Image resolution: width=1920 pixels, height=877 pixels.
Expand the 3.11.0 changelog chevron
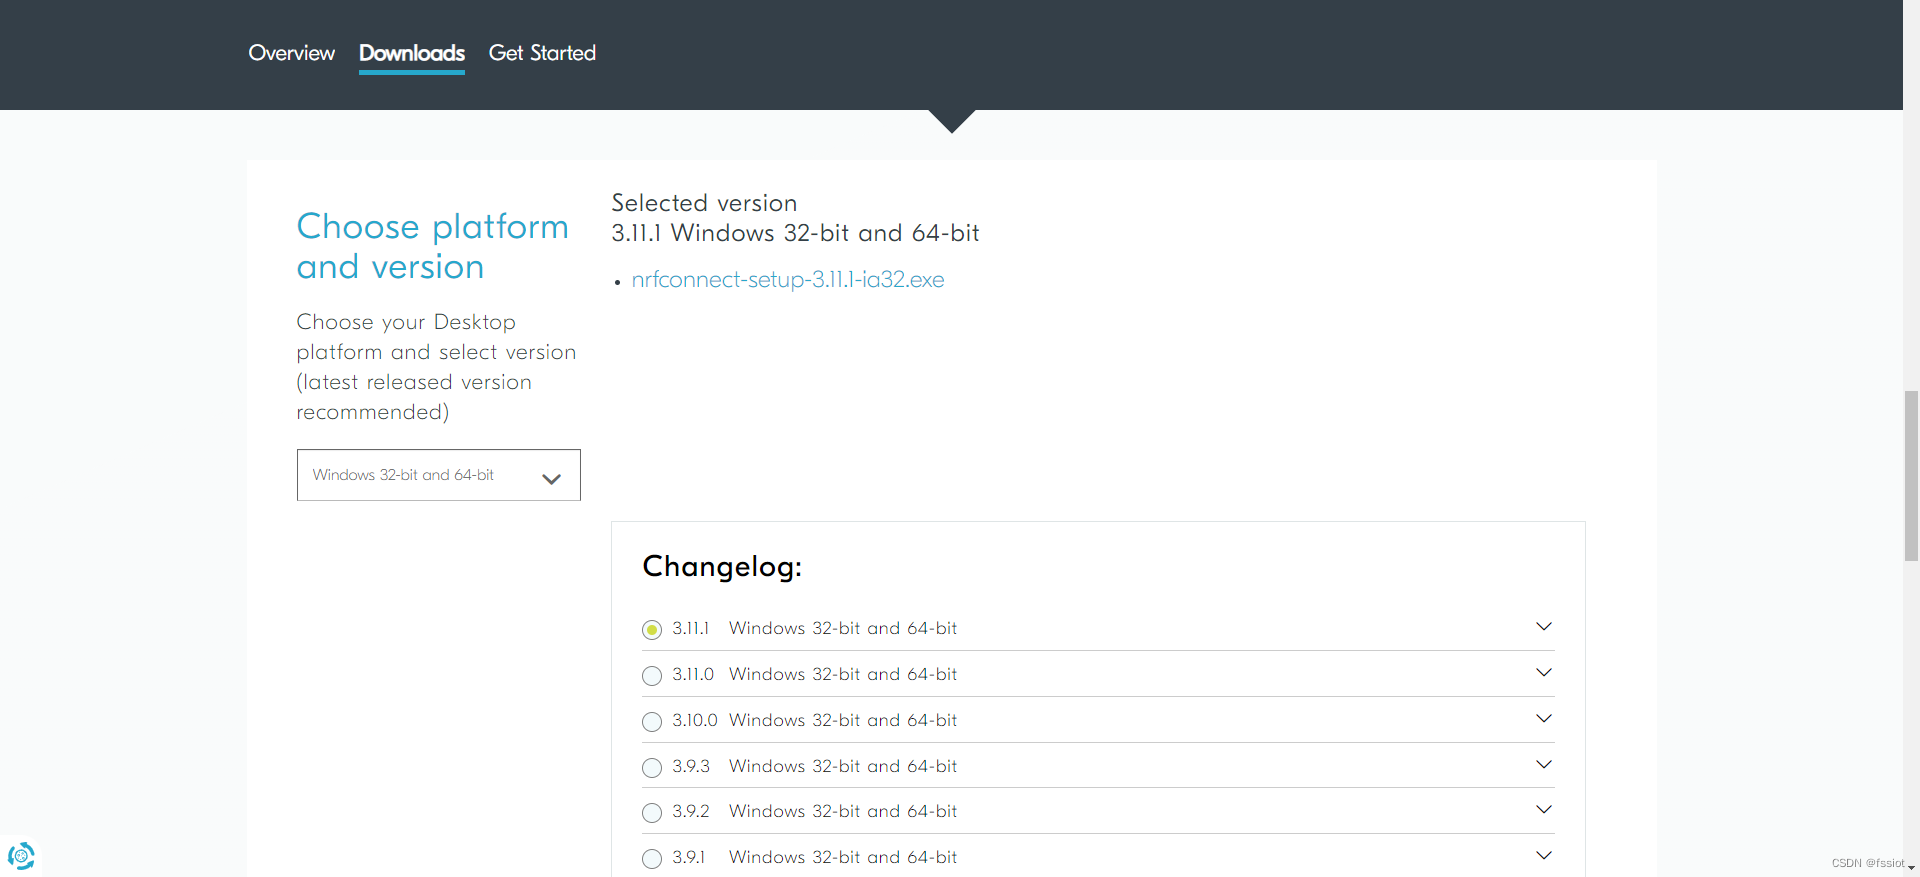[x=1544, y=673]
